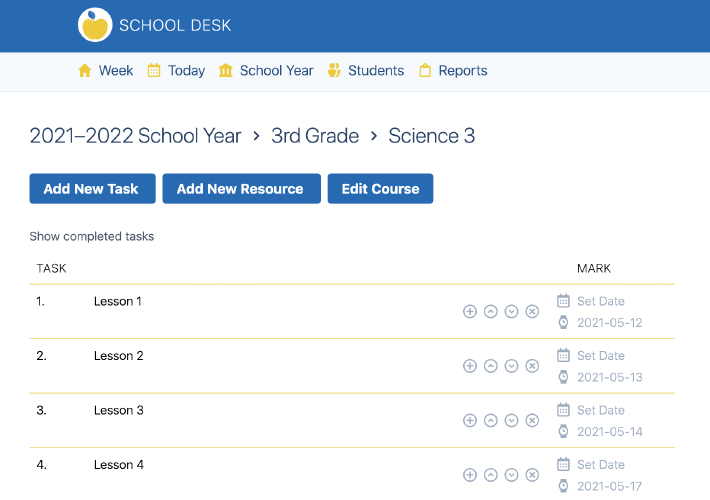The height and width of the screenshot is (500, 710).
Task: Click the calendar icon beside Today
Action: [154, 71]
